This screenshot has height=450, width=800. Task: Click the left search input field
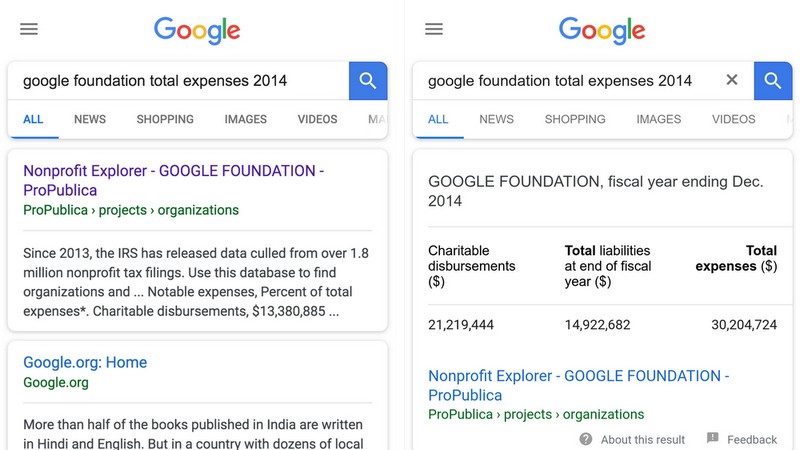tap(179, 81)
